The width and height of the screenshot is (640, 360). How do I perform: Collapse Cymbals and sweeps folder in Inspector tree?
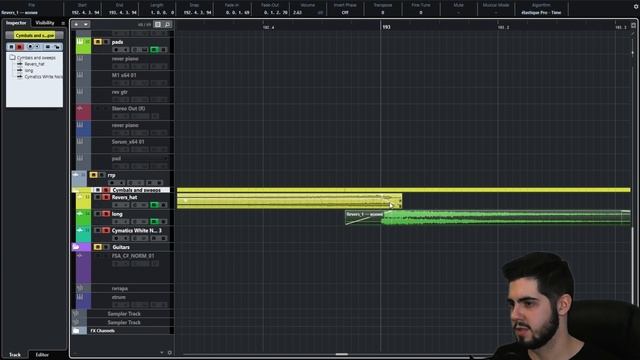pos(12,58)
